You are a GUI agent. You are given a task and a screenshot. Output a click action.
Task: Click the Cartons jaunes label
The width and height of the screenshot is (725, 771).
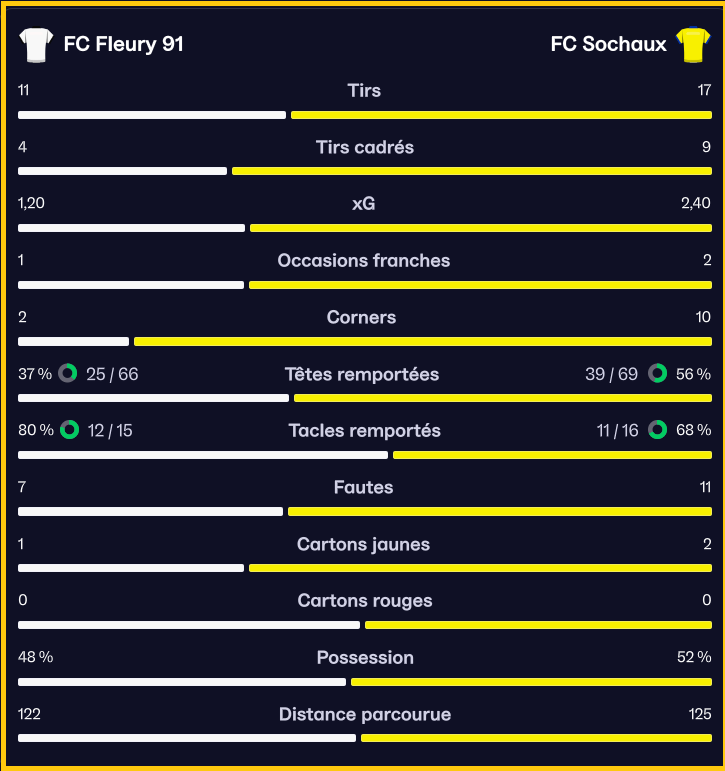tap(363, 544)
